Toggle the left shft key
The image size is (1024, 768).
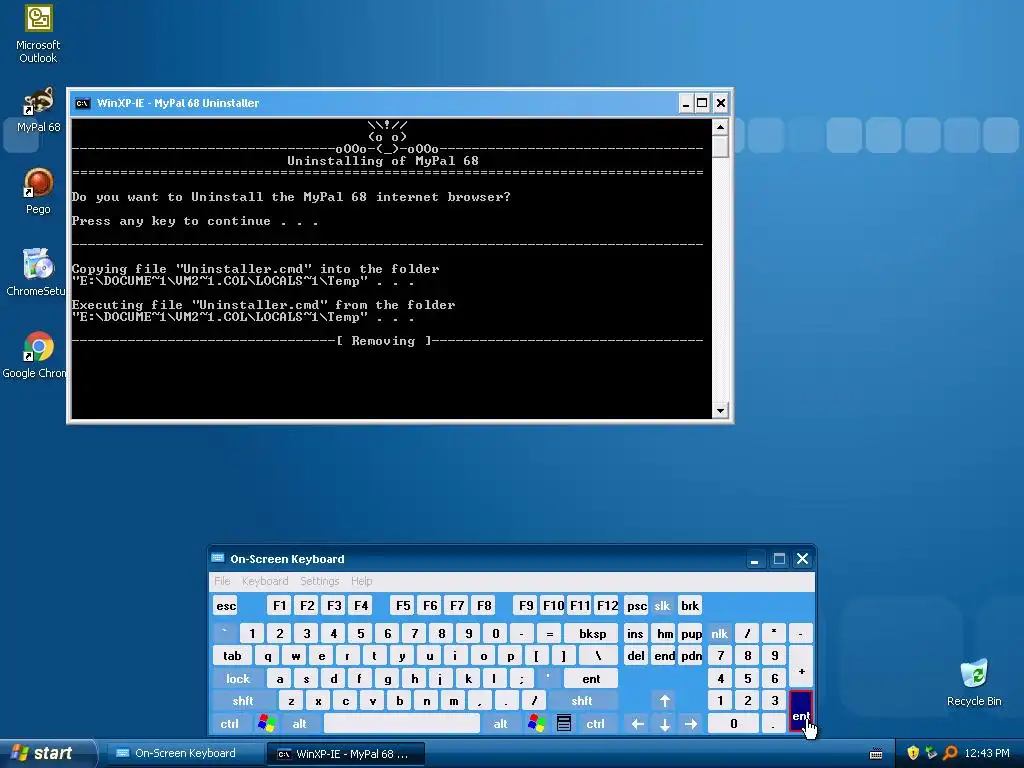[x=242, y=701]
